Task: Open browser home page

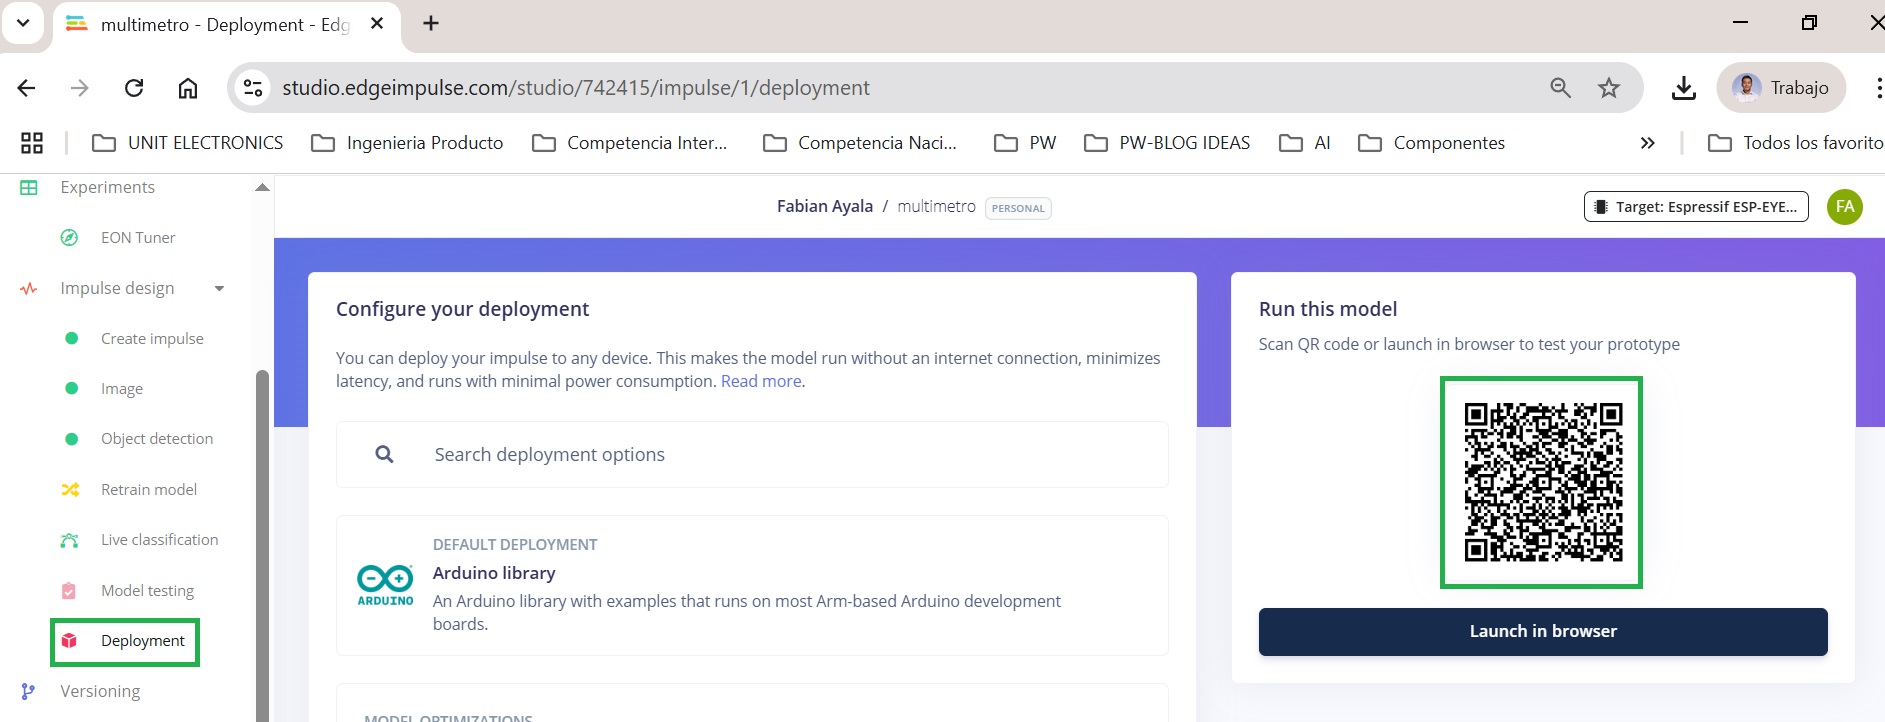Action: coord(188,88)
